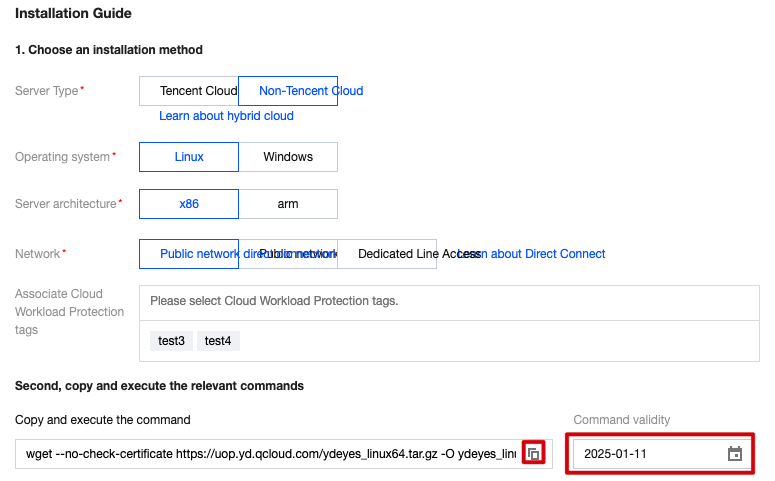Copy the wget command using the copy icon
775x481 pixels.
[534, 454]
